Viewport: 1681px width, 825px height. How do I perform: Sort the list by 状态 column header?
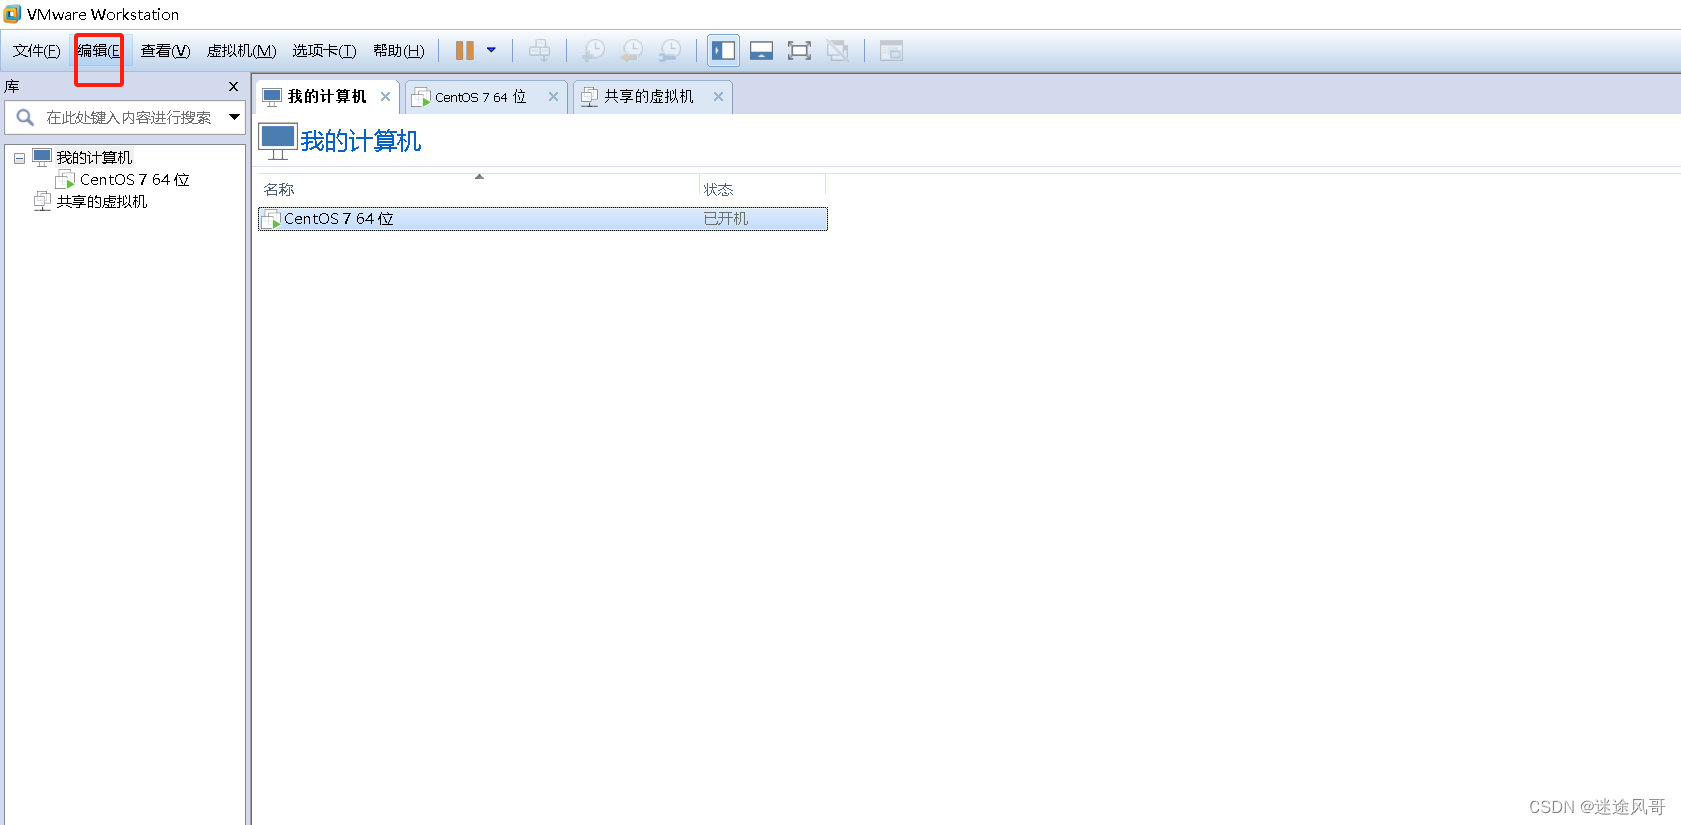click(762, 189)
